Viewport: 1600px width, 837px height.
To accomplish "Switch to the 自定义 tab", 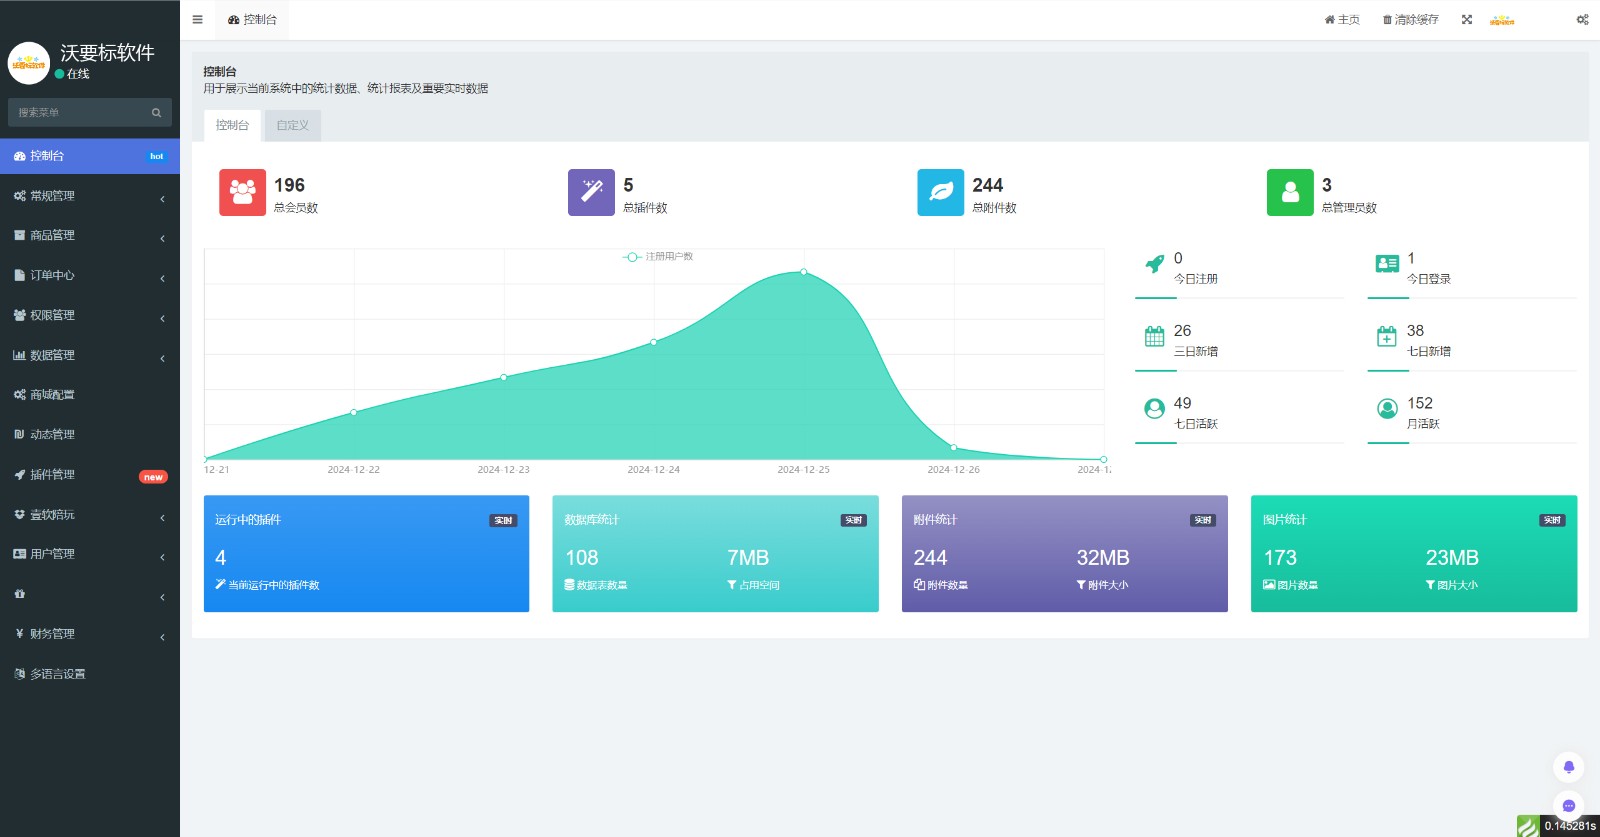I will pyautogui.click(x=293, y=125).
